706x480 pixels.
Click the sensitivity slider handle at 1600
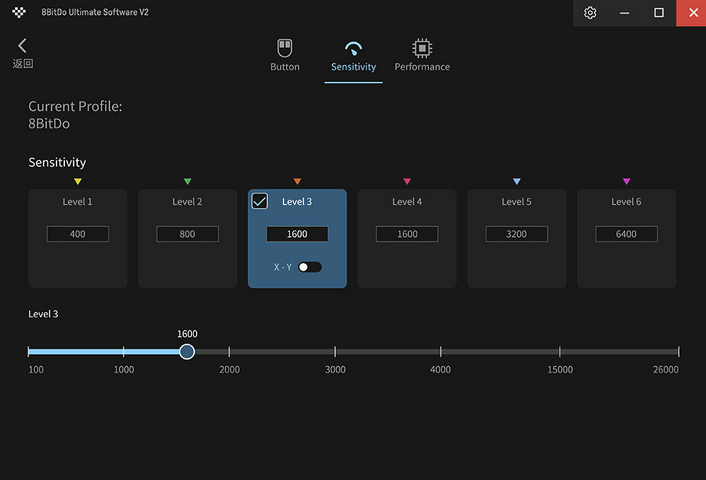point(187,352)
